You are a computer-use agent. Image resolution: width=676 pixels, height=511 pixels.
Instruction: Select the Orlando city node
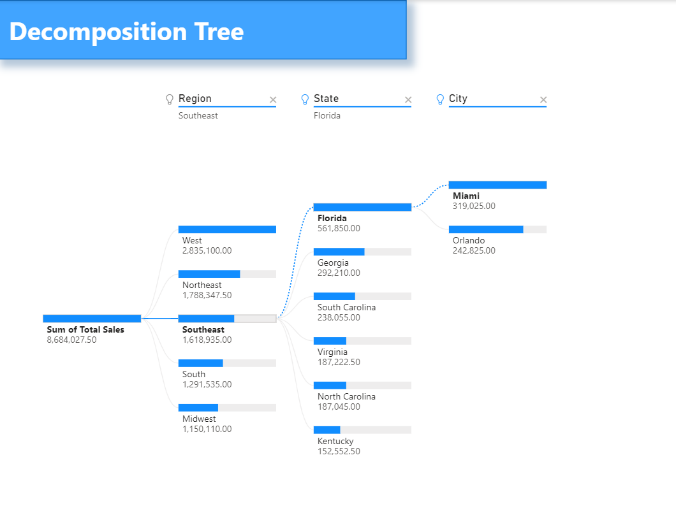pyautogui.click(x=498, y=240)
